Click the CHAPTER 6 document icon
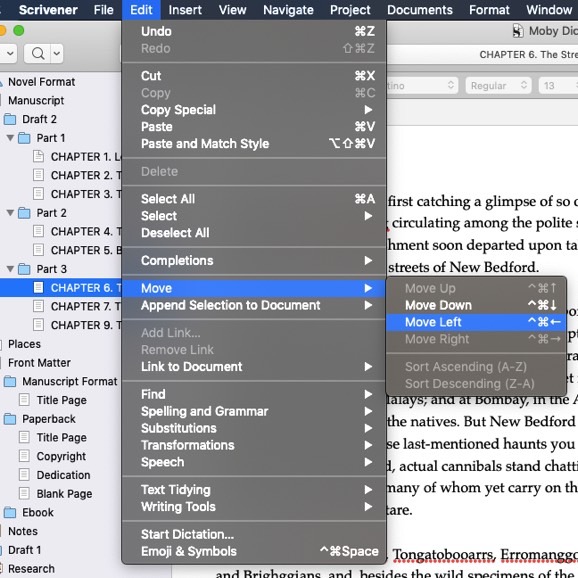 pyautogui.click(x=38, y=288)
